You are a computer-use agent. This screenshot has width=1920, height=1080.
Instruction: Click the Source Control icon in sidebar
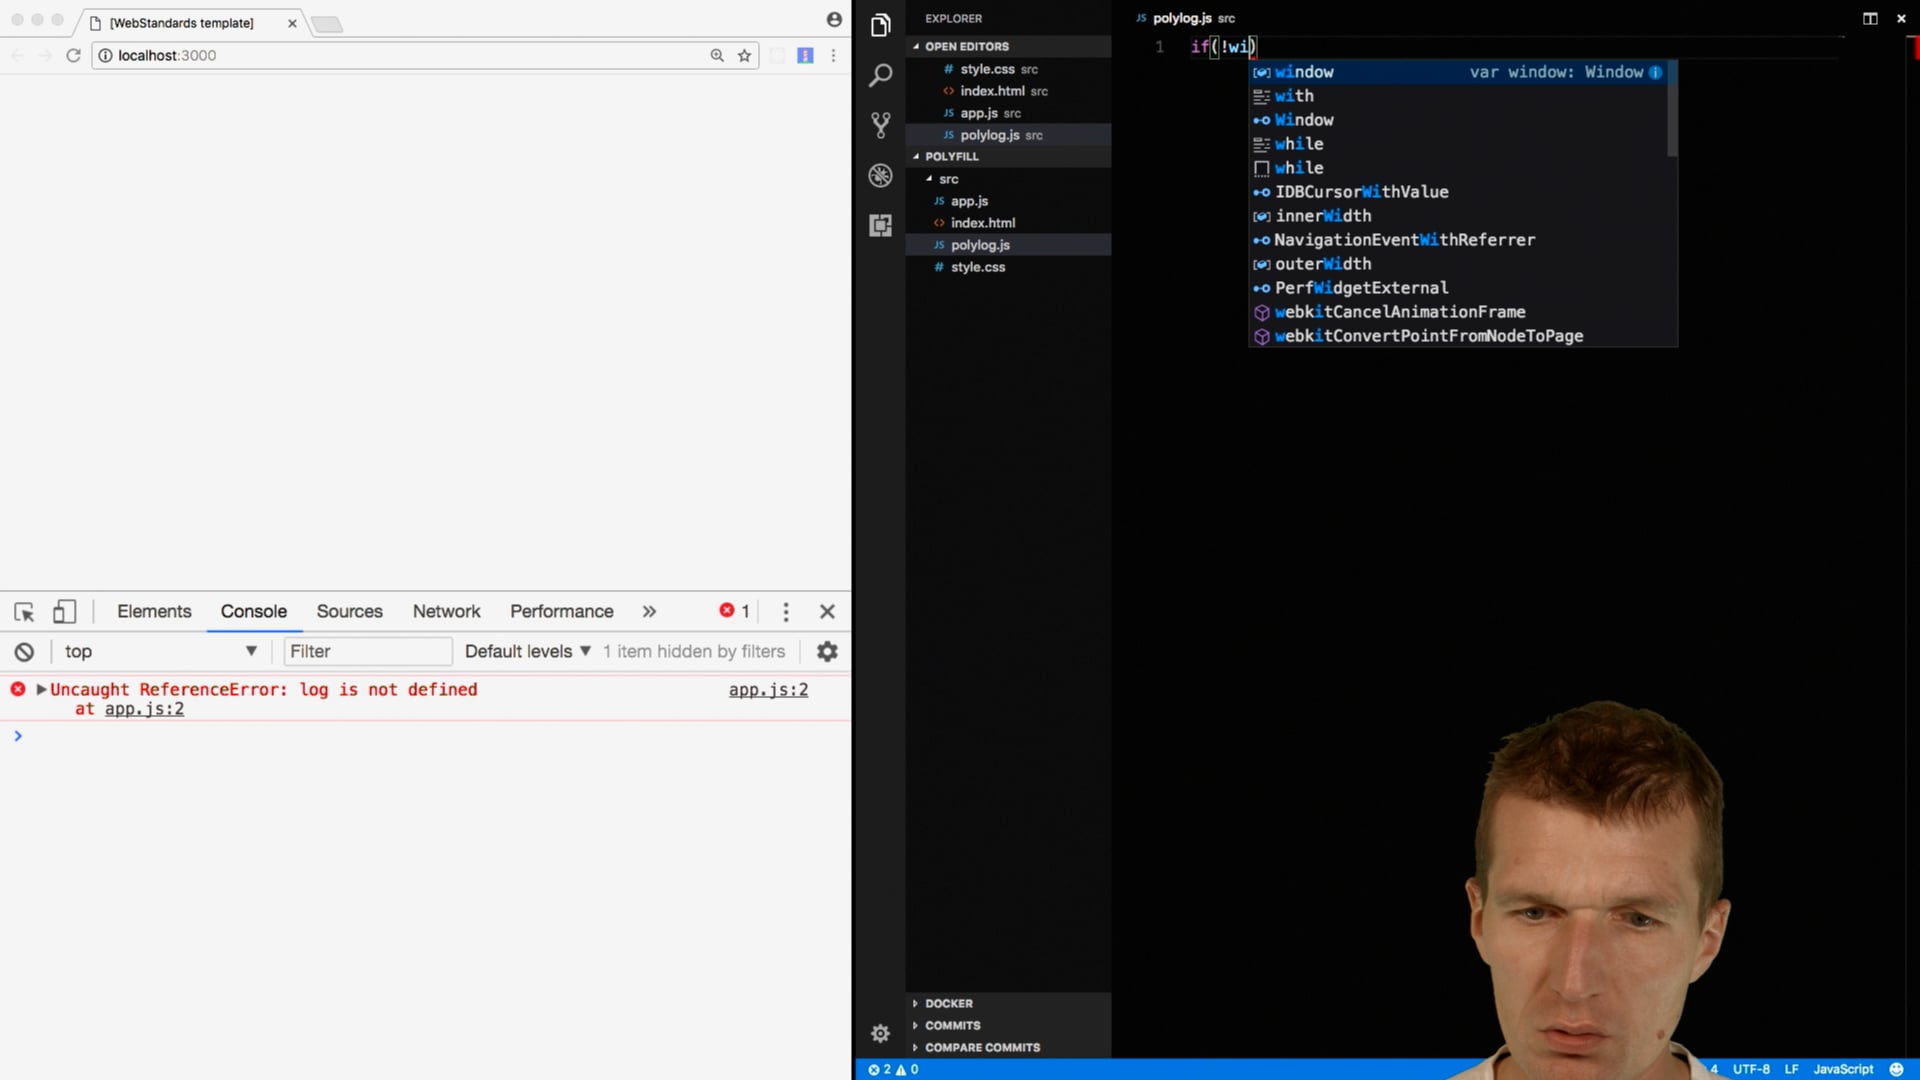pyautogui.click(x=880, y=124)
